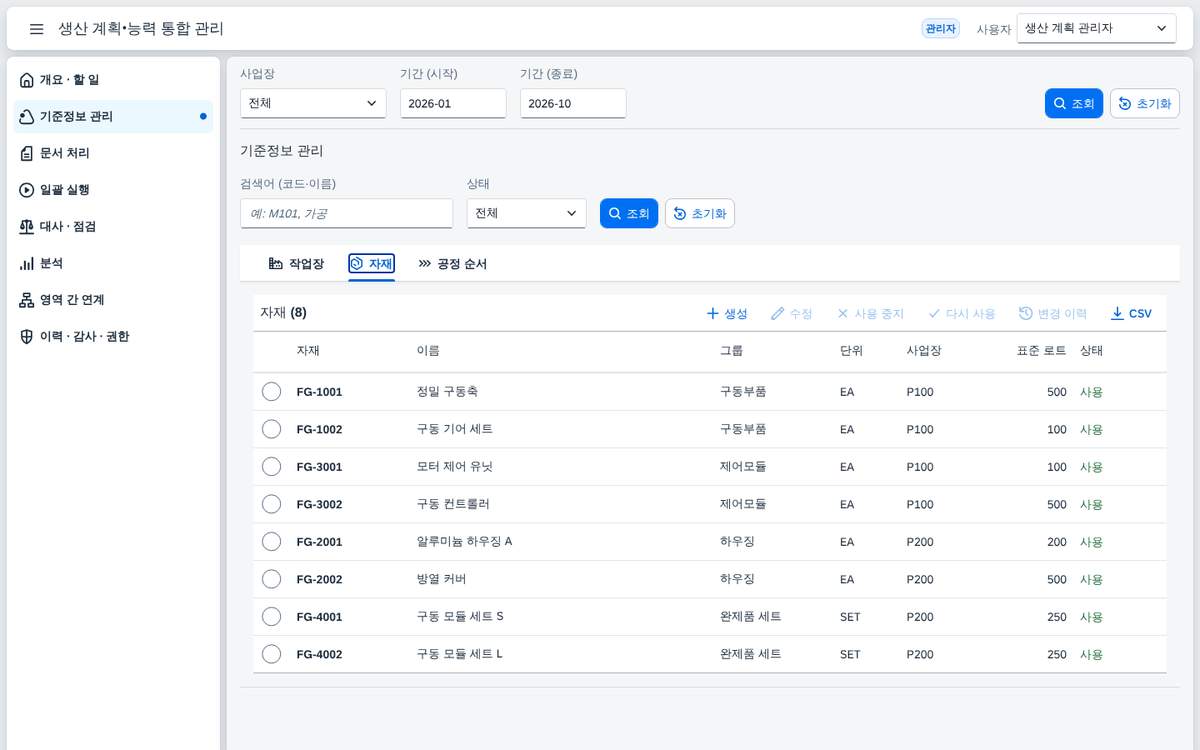This screenshot has height=750, width=1200.
Task: Open the hamburger navigation menu
Action: (37, 29)
